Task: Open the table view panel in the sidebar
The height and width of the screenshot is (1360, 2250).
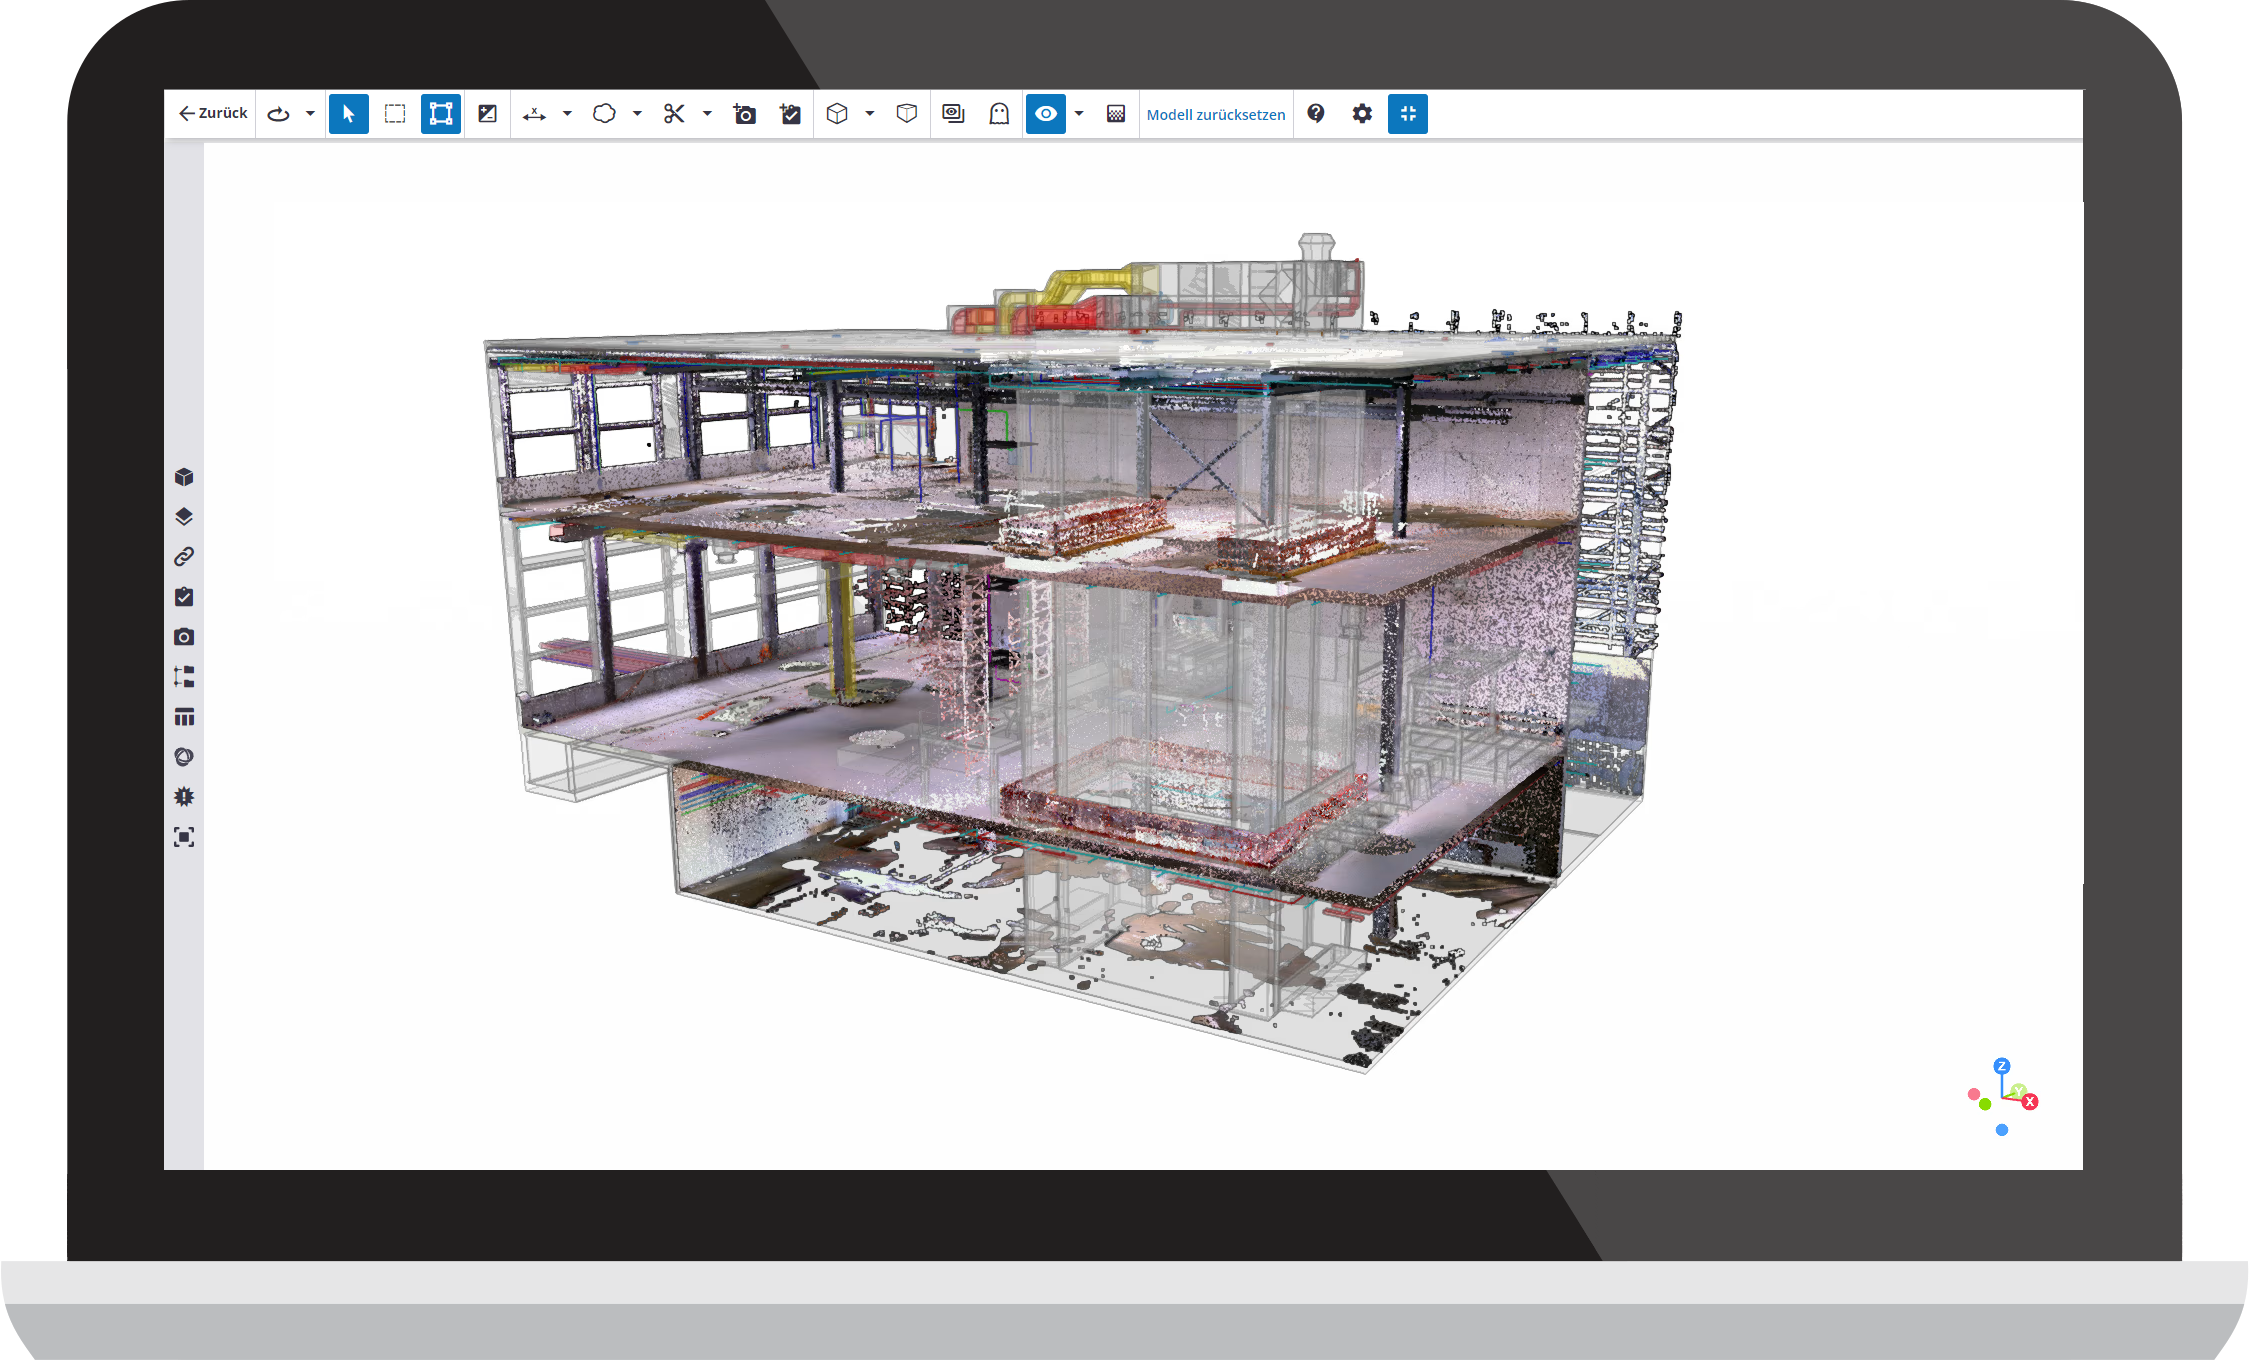Action: pyautogui.click(x=185, y=716)
